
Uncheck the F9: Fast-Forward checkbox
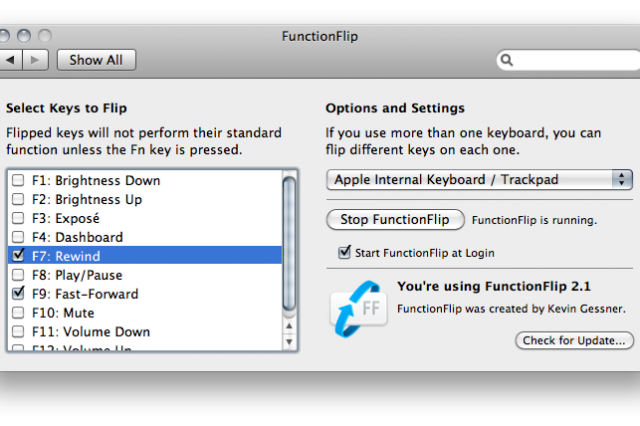pos(18,294)
